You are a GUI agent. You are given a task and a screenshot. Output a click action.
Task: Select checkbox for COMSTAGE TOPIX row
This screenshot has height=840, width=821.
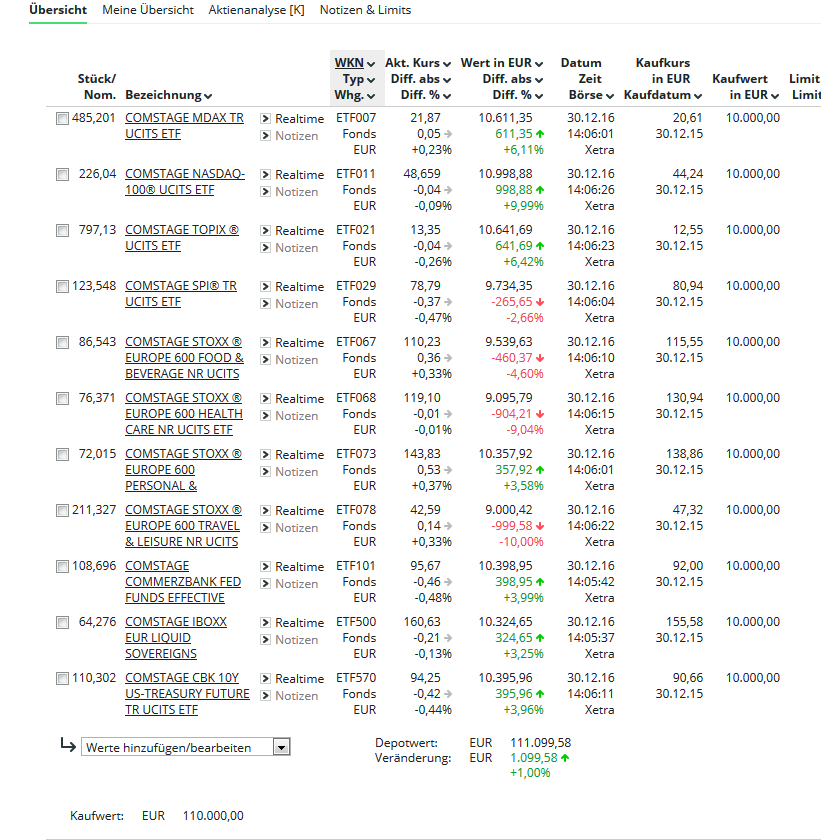pos(63,230)
